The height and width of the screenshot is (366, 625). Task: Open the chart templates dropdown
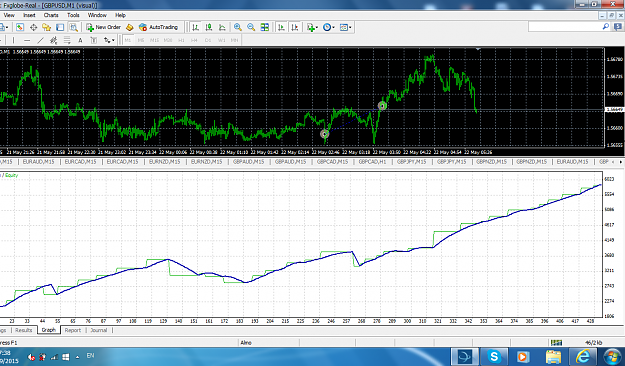(345, 27)
